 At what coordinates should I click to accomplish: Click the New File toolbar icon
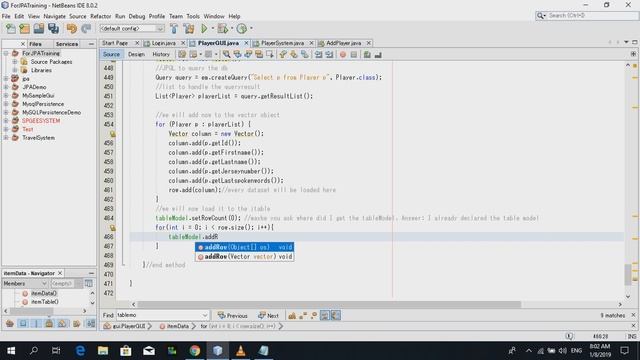coord(11,29)
